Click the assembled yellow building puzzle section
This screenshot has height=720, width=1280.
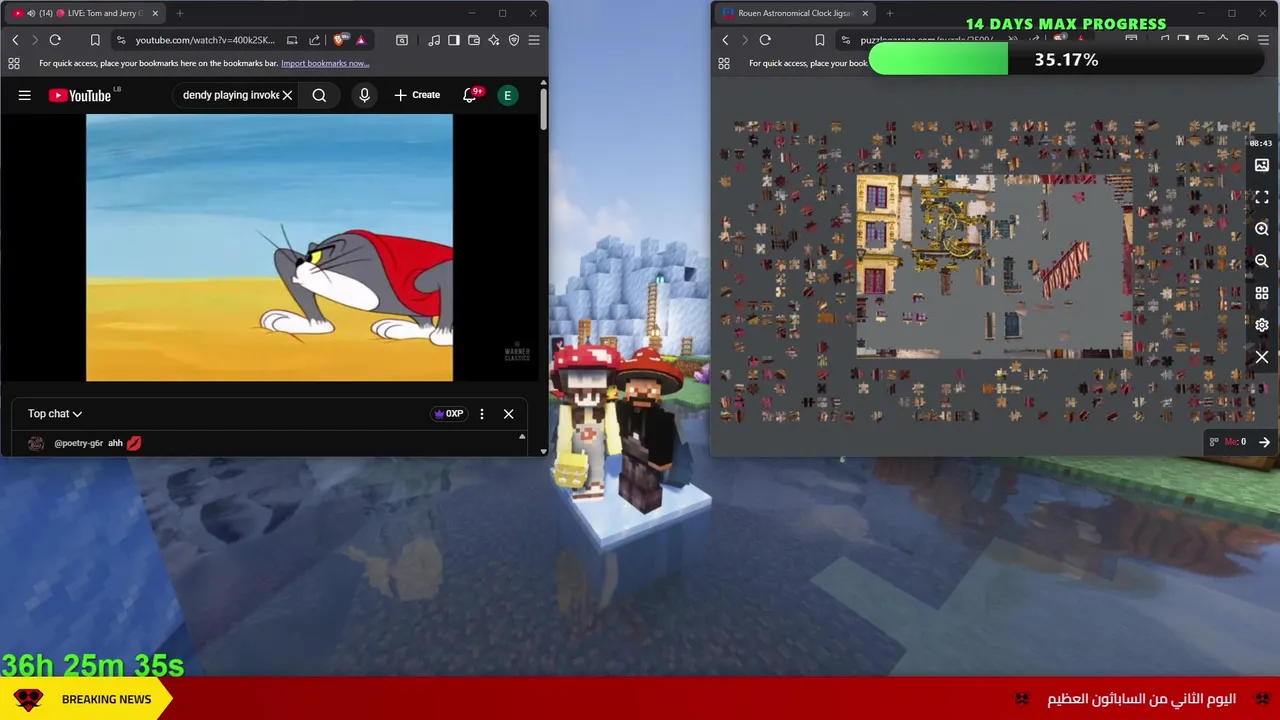877,238
